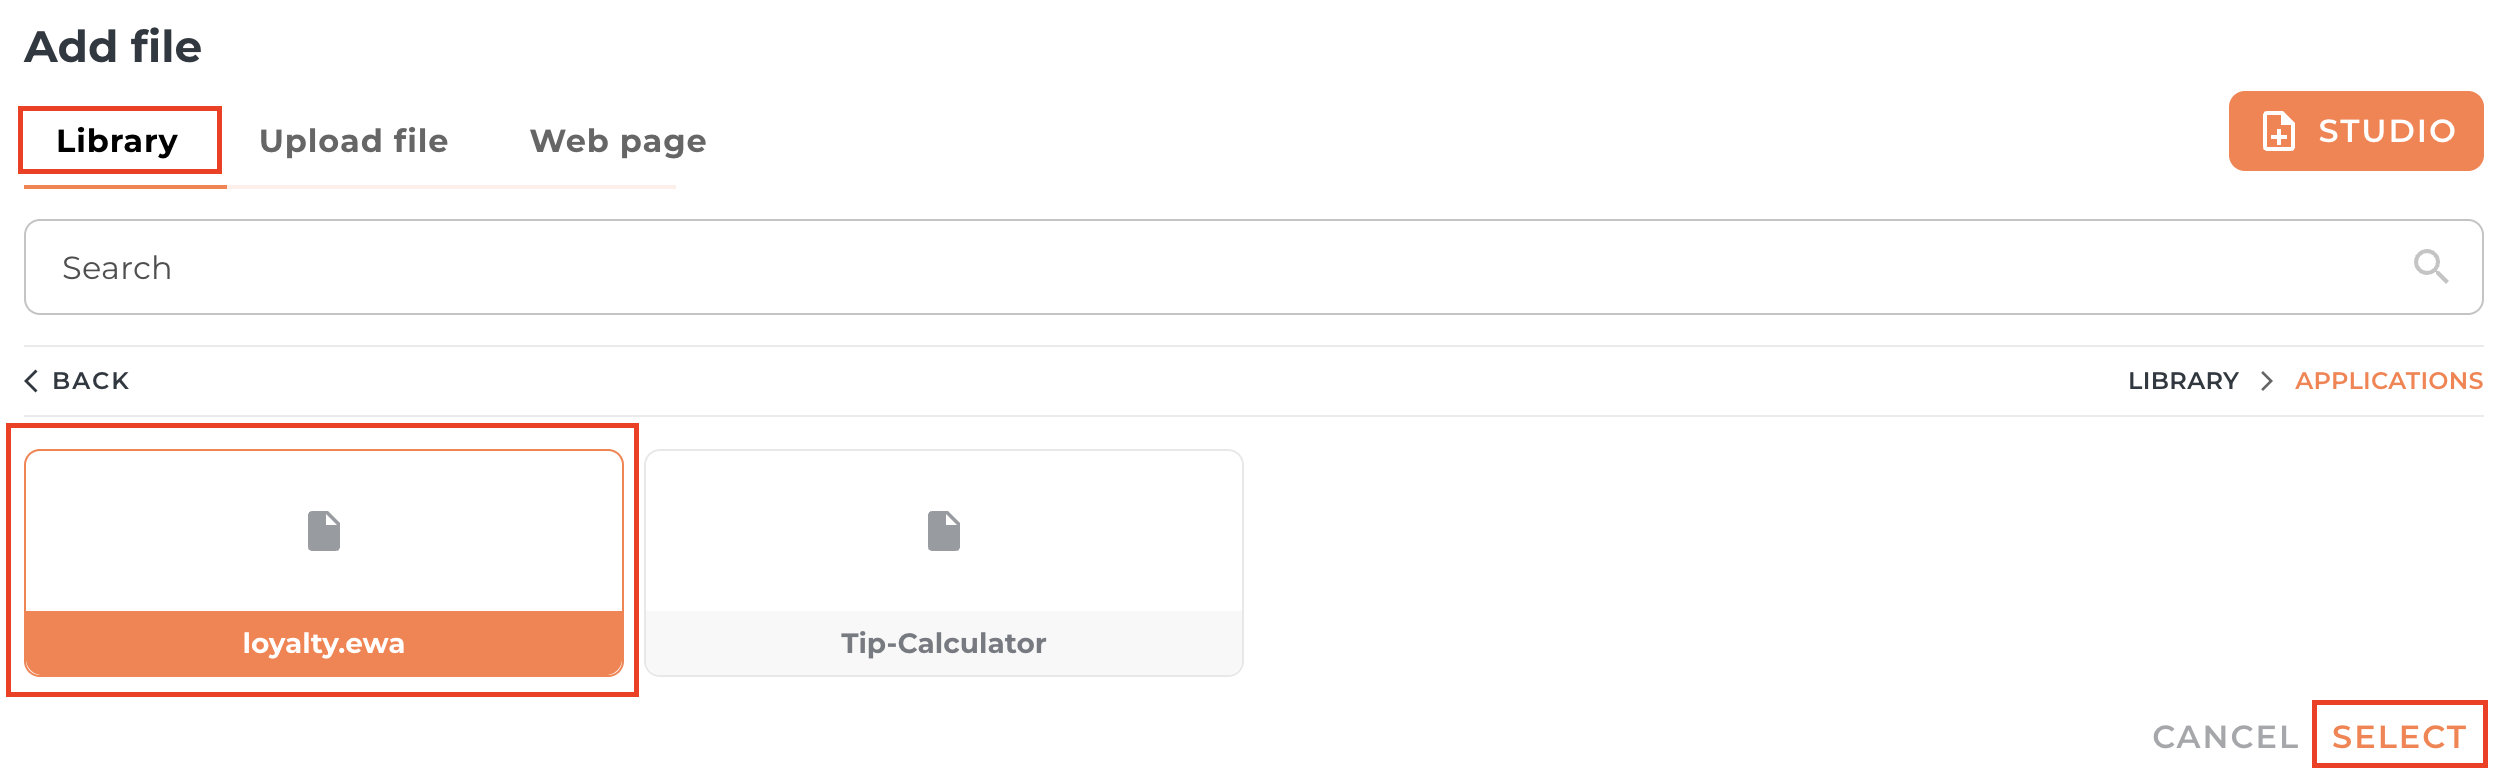Click the Tip-Calculator document icon
This screenshot has width=2506, height=782.
pos(943,531)
